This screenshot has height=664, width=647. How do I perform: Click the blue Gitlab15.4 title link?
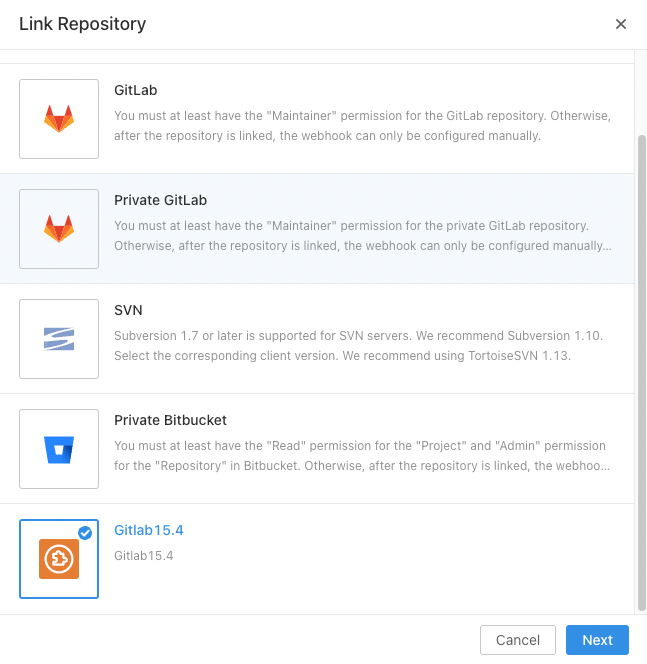149,530
